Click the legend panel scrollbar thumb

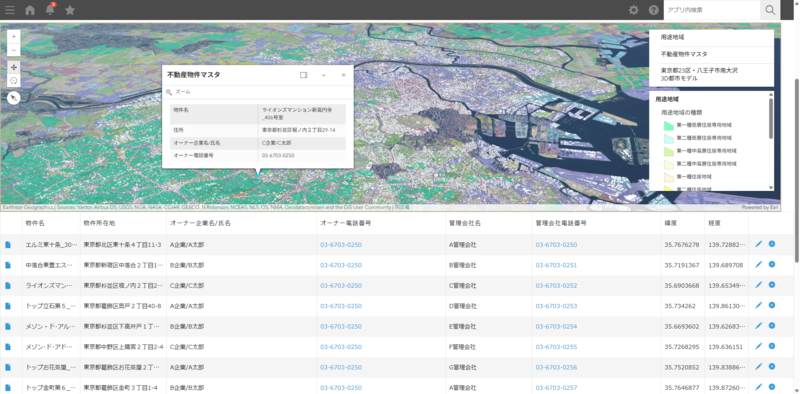[770, 118]
